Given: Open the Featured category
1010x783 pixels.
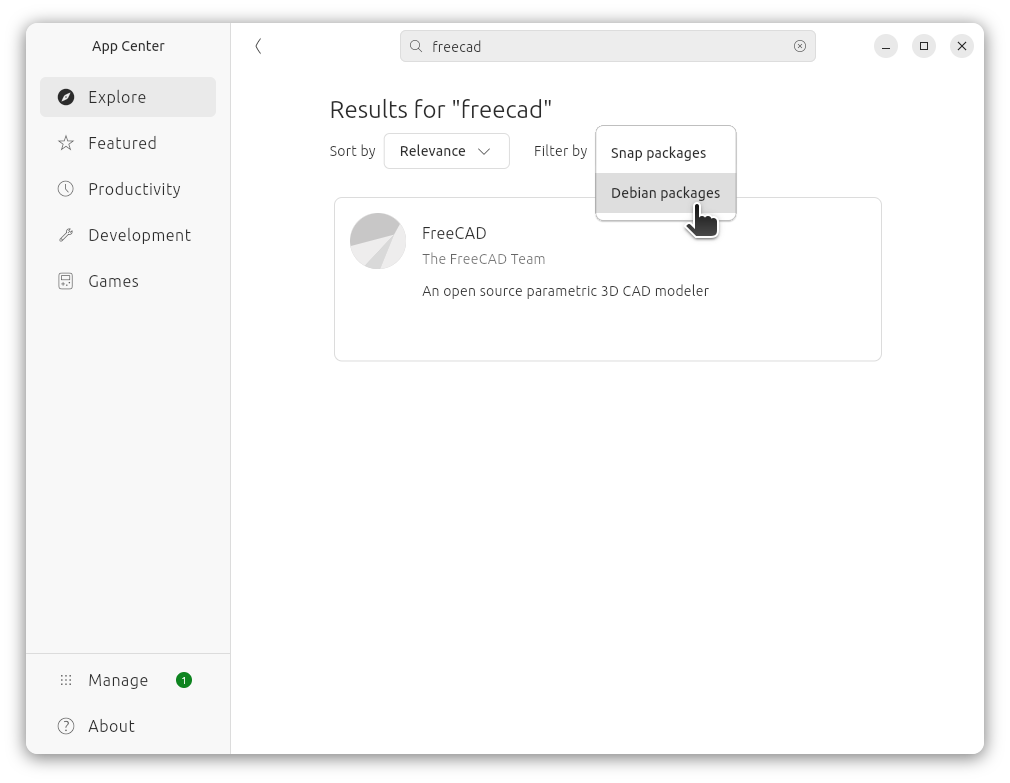Looking at the screenshot, I should (128, 143).
